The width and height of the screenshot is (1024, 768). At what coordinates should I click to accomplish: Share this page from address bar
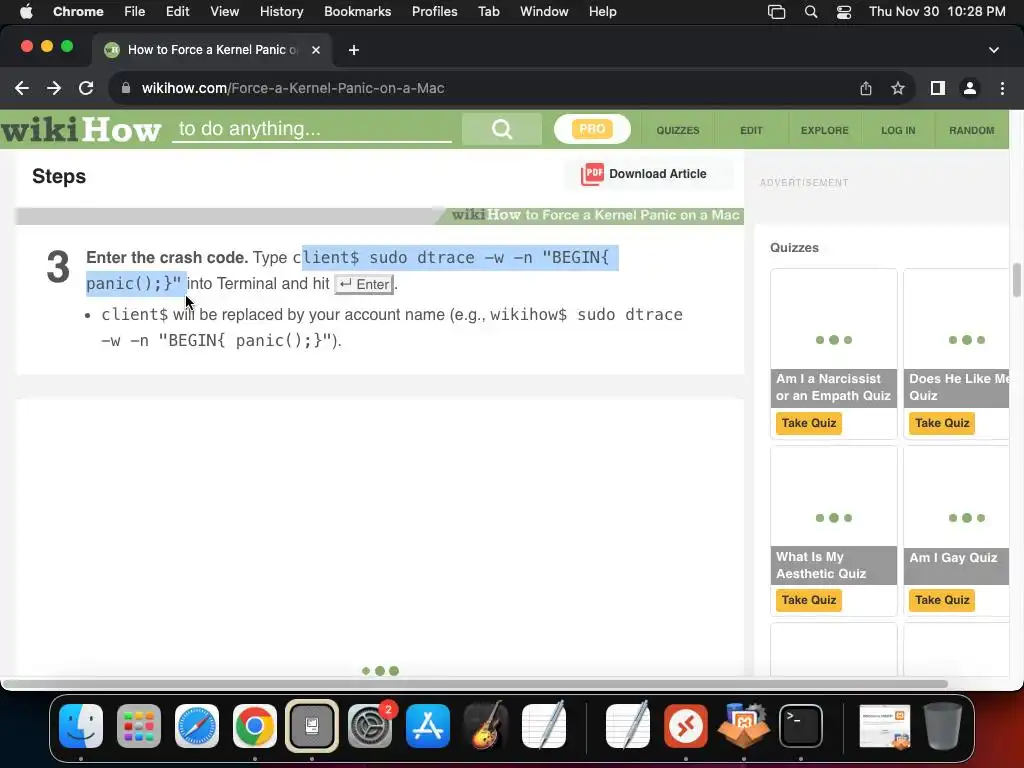866,88
